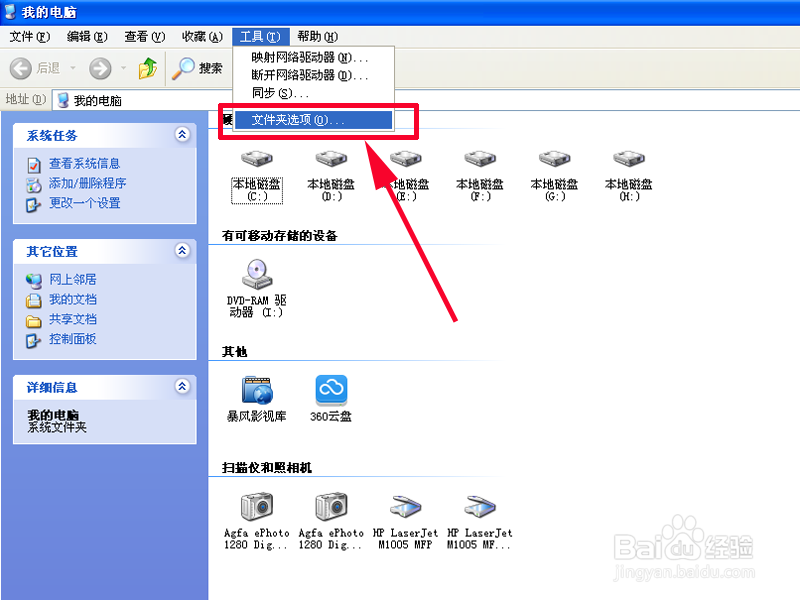Open local disk D: drive icon

pyautogui.click(x=331, y=159)
